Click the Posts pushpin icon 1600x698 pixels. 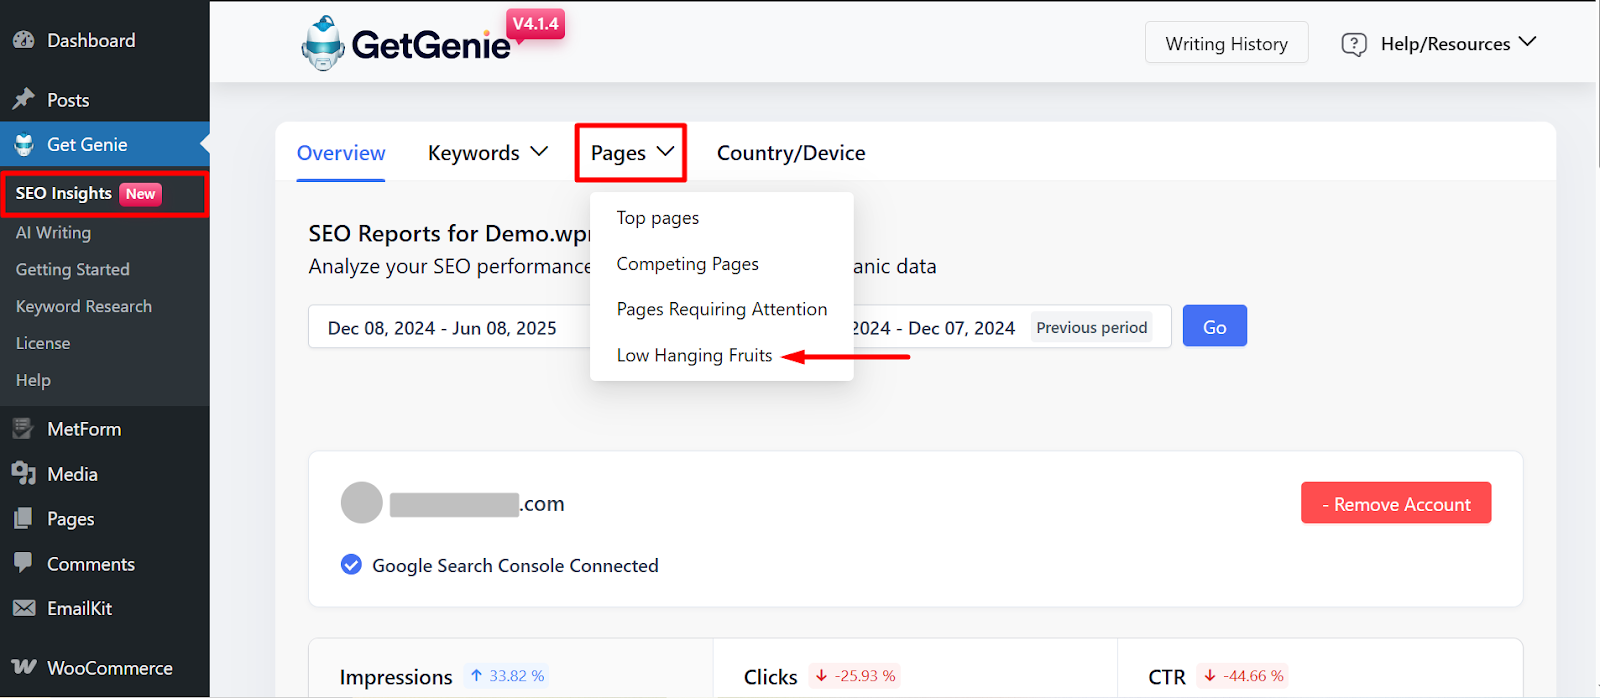(x=23, y=99)
